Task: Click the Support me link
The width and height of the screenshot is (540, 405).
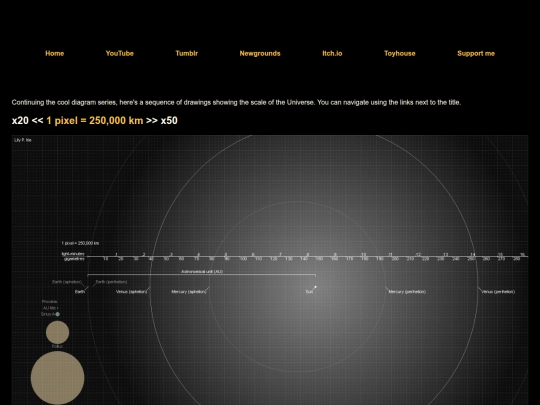Action: pos(476,53)
